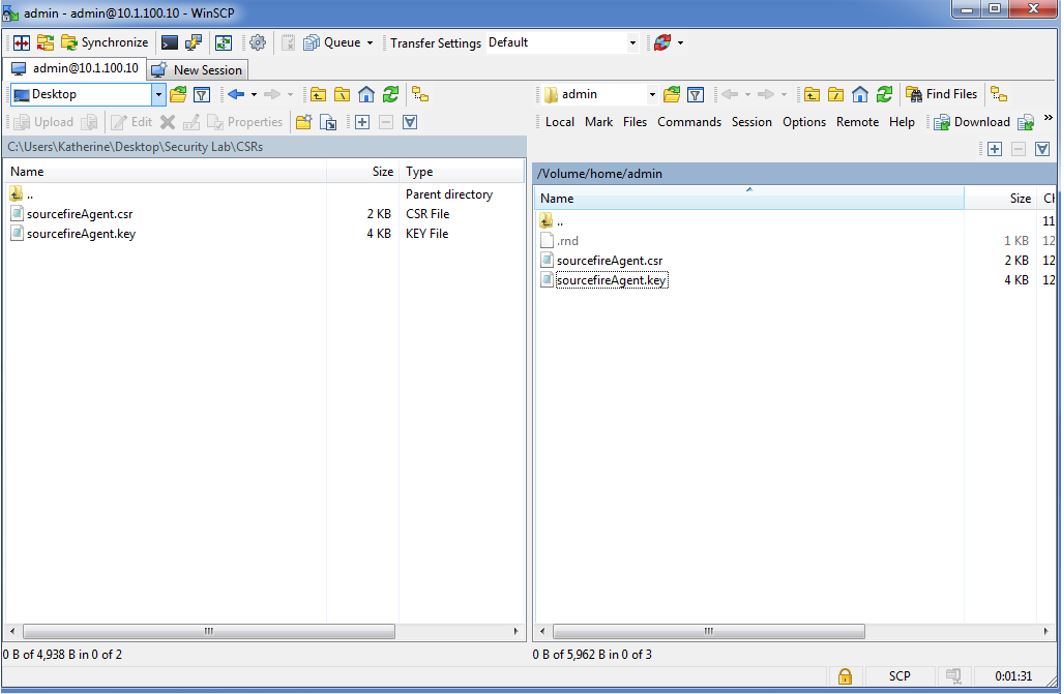The height and width of the screenshot is (694, 1064).
Task: Sort local panel by Type column
Action: (x=462, y=172)
